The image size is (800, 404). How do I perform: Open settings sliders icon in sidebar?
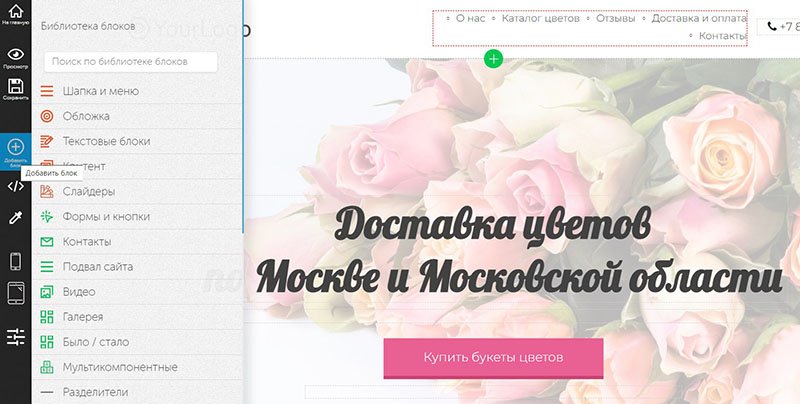[x=16, y=337]
